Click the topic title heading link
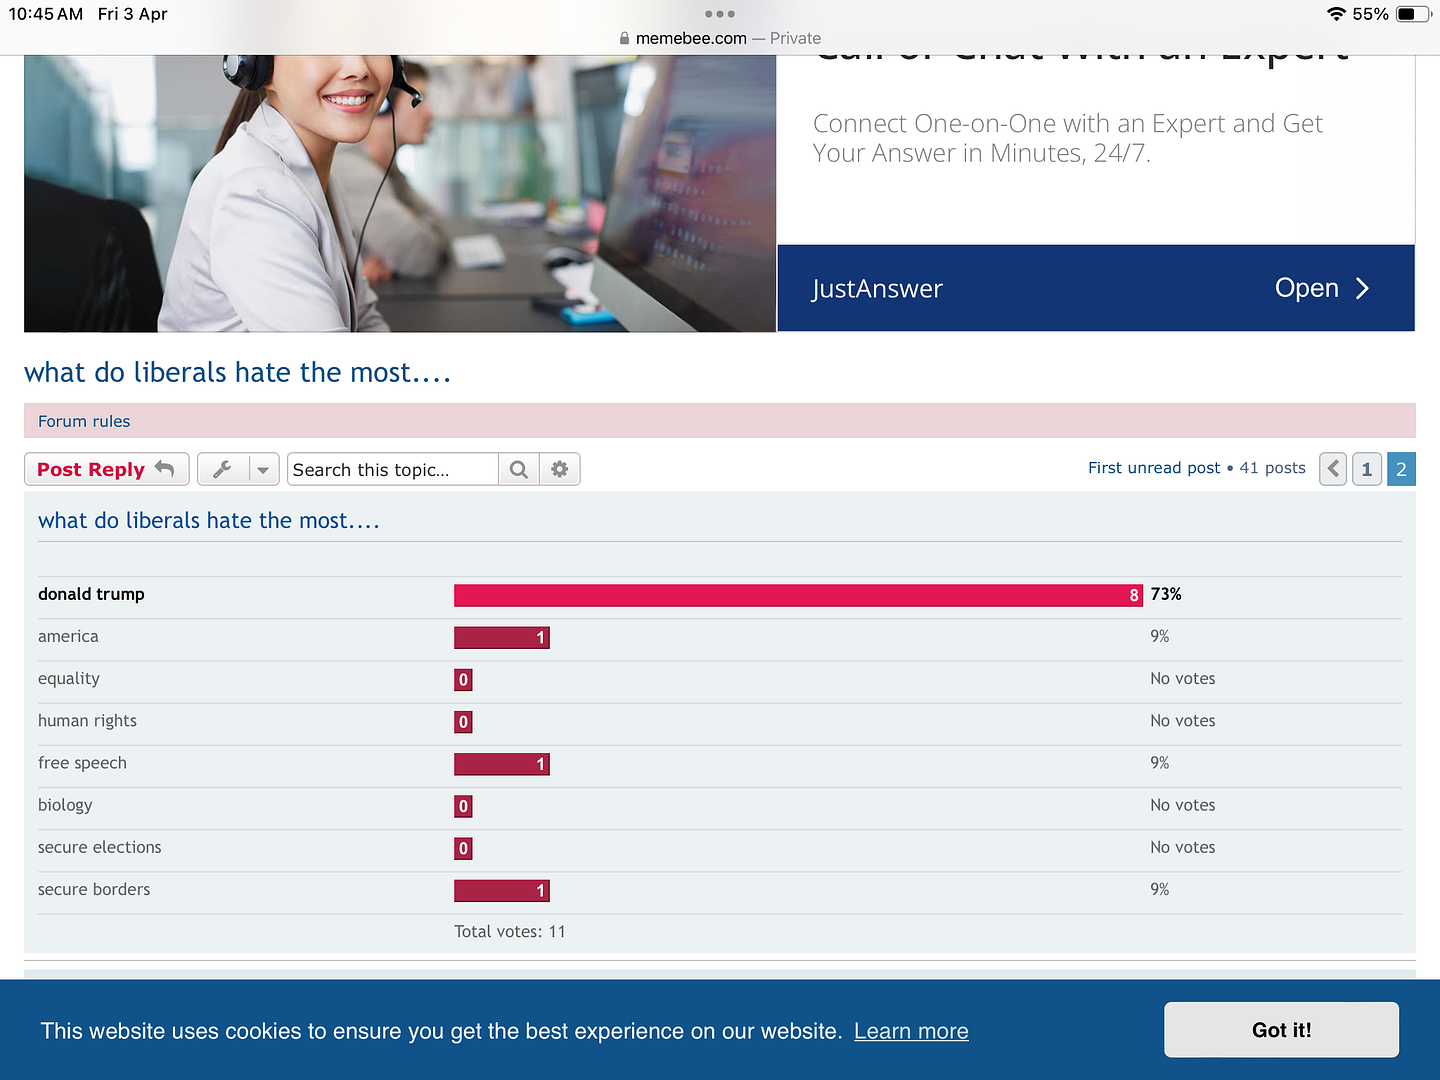The height and width of the screenshot is (1080, 1440). pyautogui.click(x=238, y=372)
